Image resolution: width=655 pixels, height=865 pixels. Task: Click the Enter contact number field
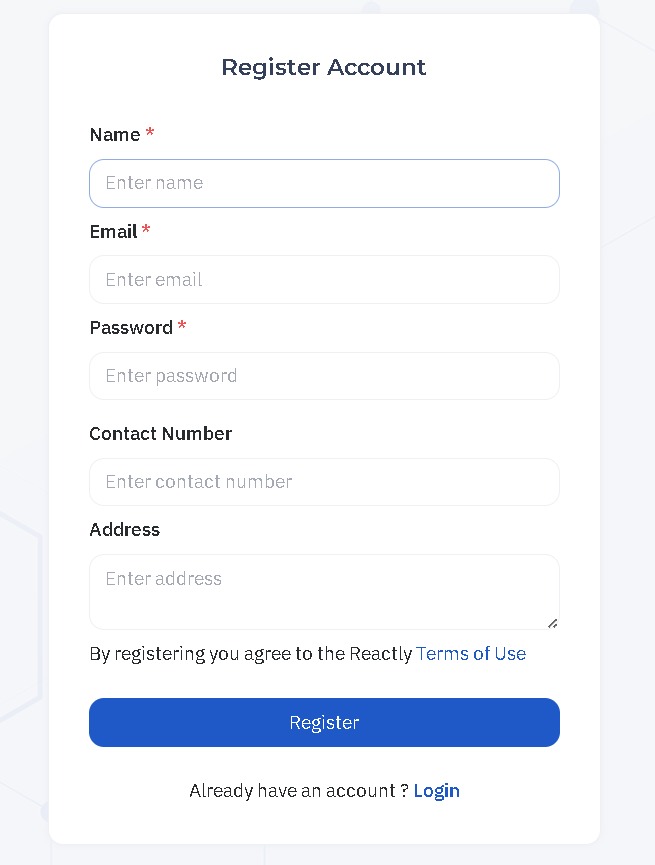tap(324, 482)
